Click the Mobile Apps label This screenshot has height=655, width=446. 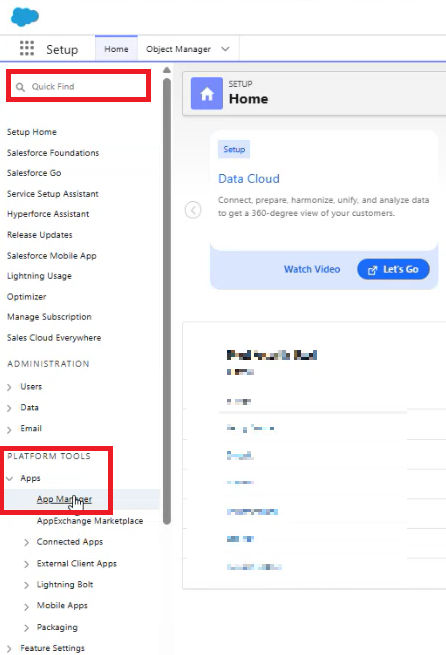point(62,606)
